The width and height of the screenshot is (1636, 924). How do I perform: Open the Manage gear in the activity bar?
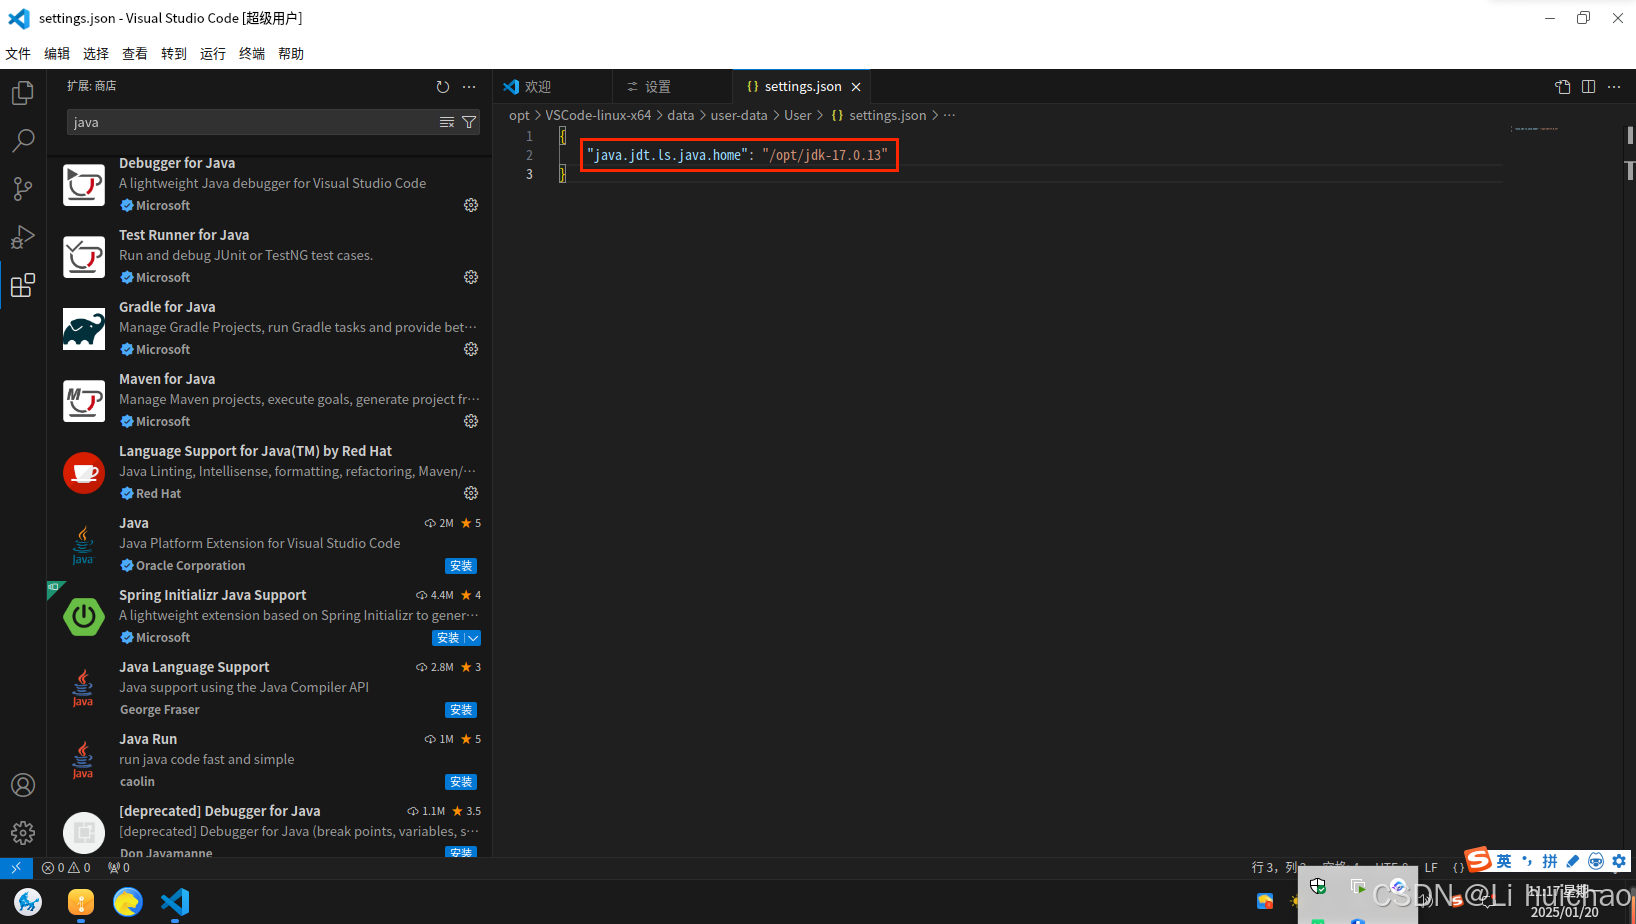22,832
